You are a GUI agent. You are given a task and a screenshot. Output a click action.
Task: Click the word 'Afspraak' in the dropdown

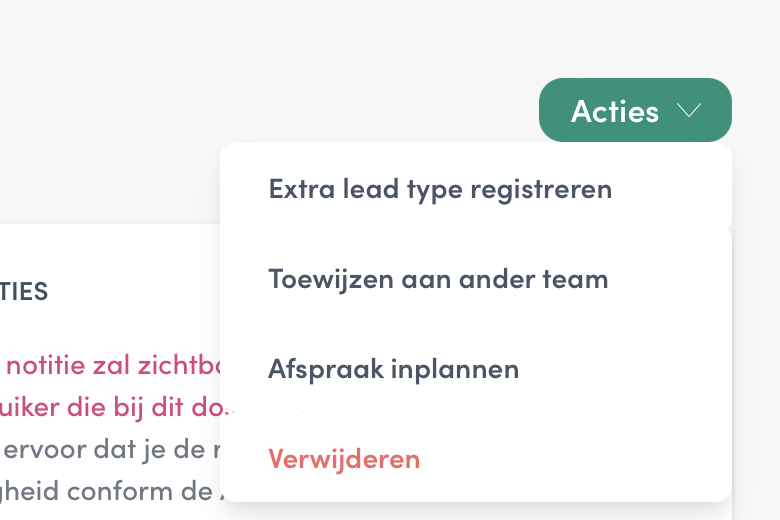click(x=326, y=370)
